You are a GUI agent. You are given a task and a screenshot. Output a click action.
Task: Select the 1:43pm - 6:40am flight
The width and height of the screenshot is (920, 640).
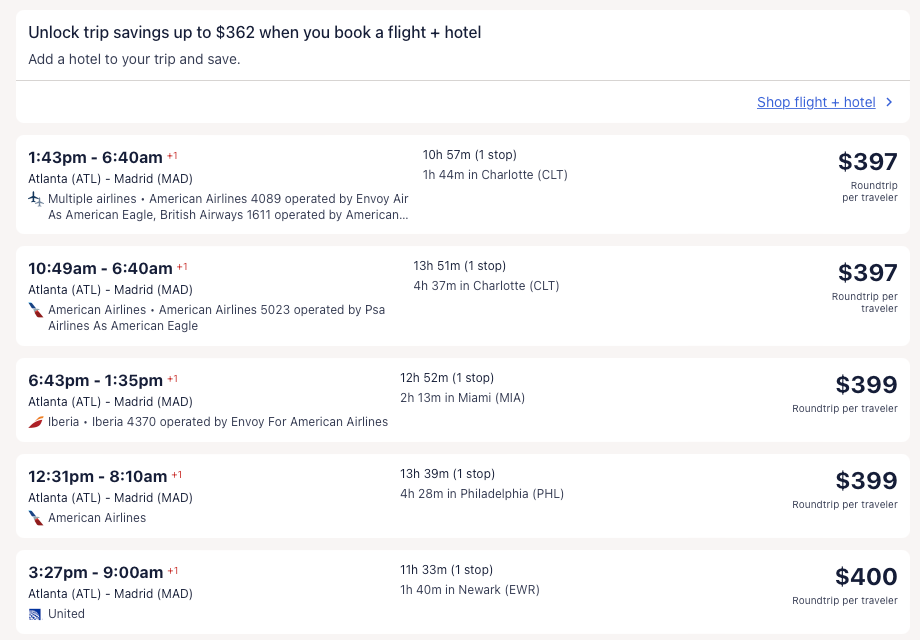95,157
